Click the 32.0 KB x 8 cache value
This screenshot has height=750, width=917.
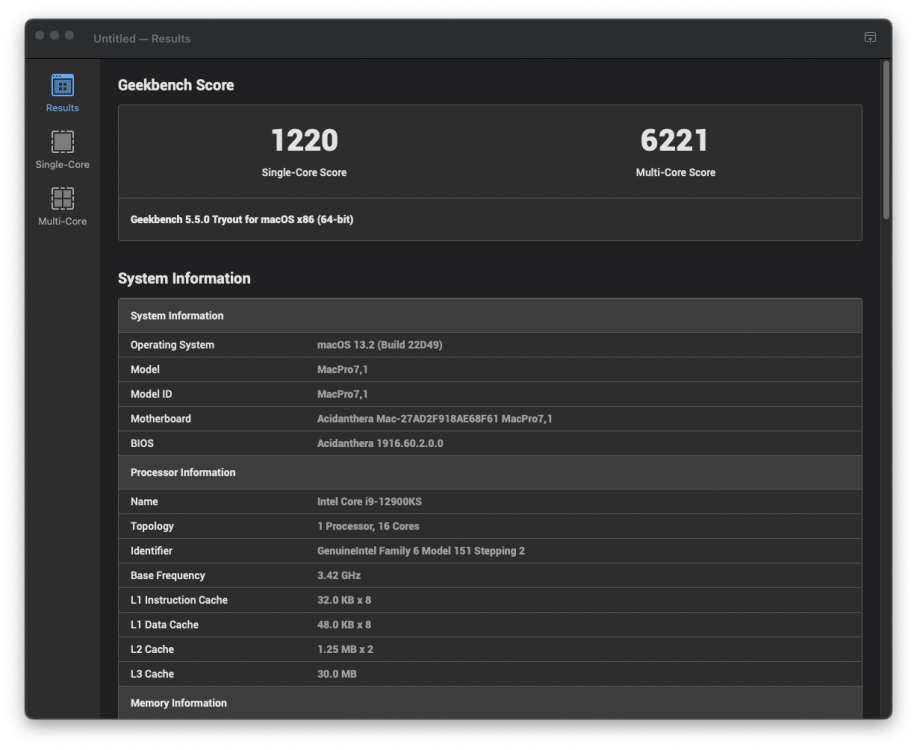click(344, 600)
